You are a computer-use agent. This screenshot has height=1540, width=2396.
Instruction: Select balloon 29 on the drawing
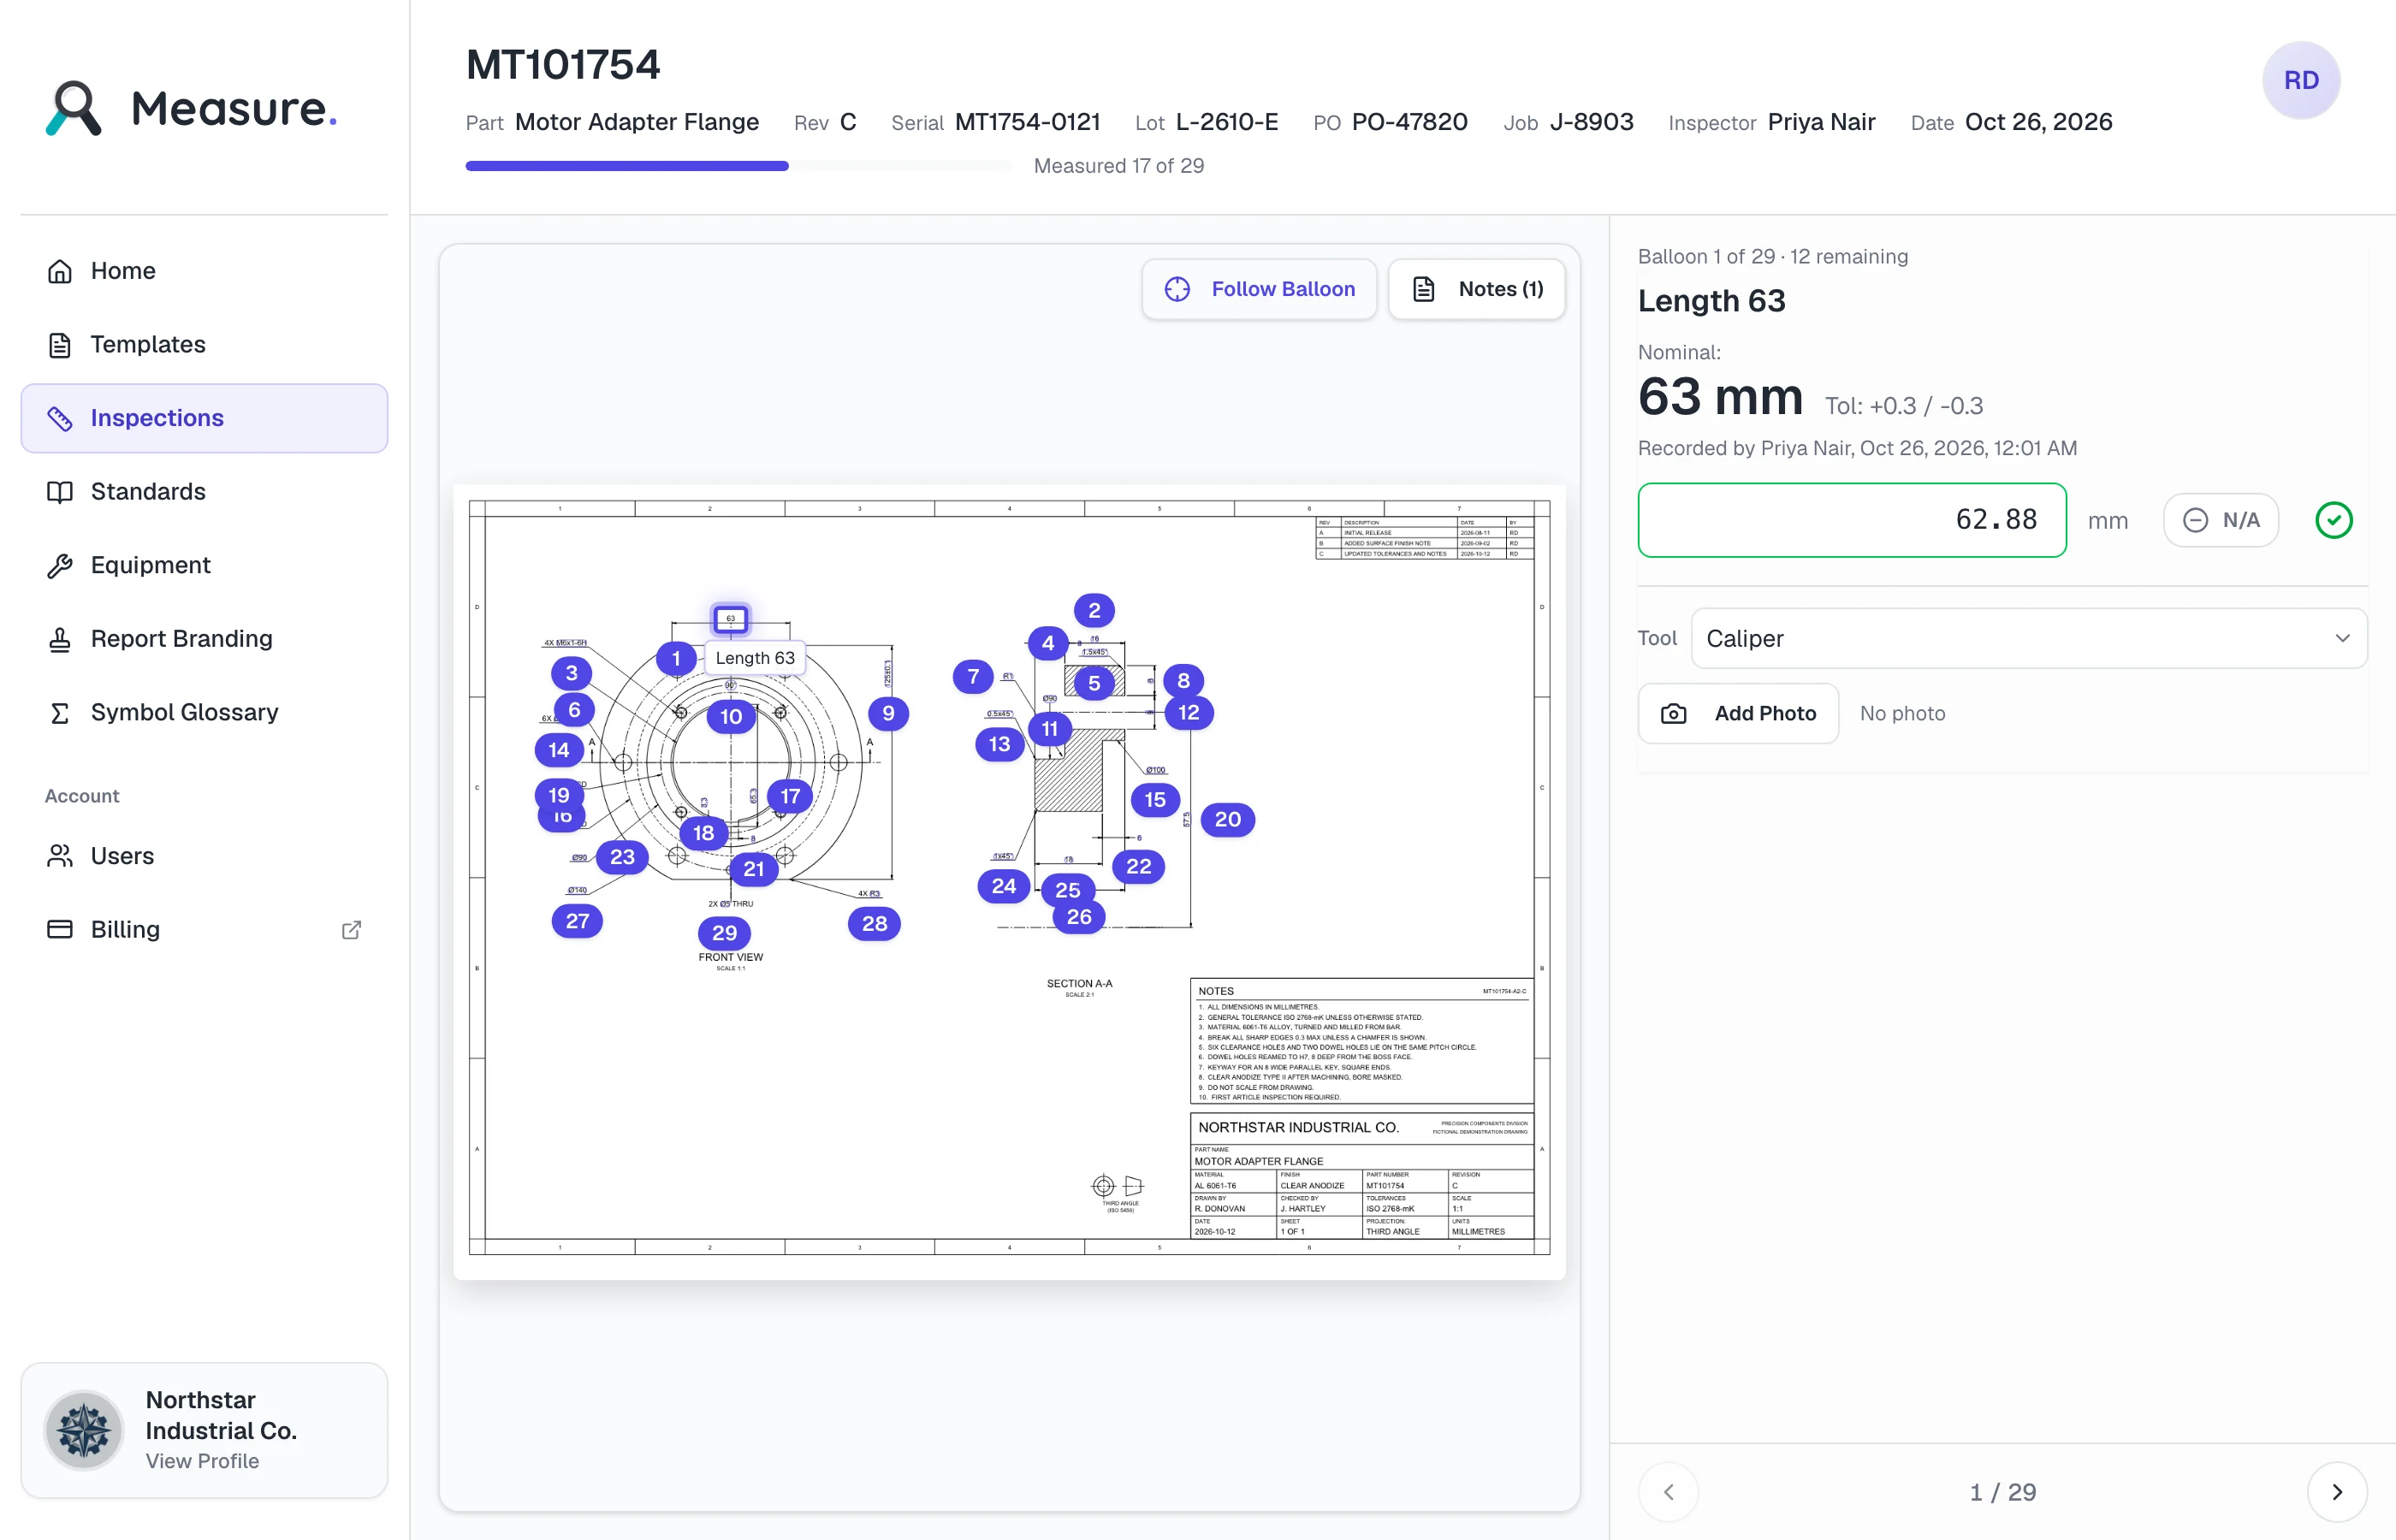click(724, 933)
